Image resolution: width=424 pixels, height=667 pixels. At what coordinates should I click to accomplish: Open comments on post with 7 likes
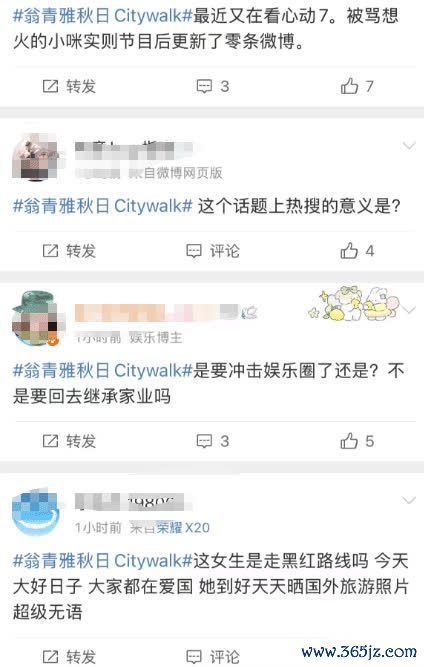[x=213, y=86]
